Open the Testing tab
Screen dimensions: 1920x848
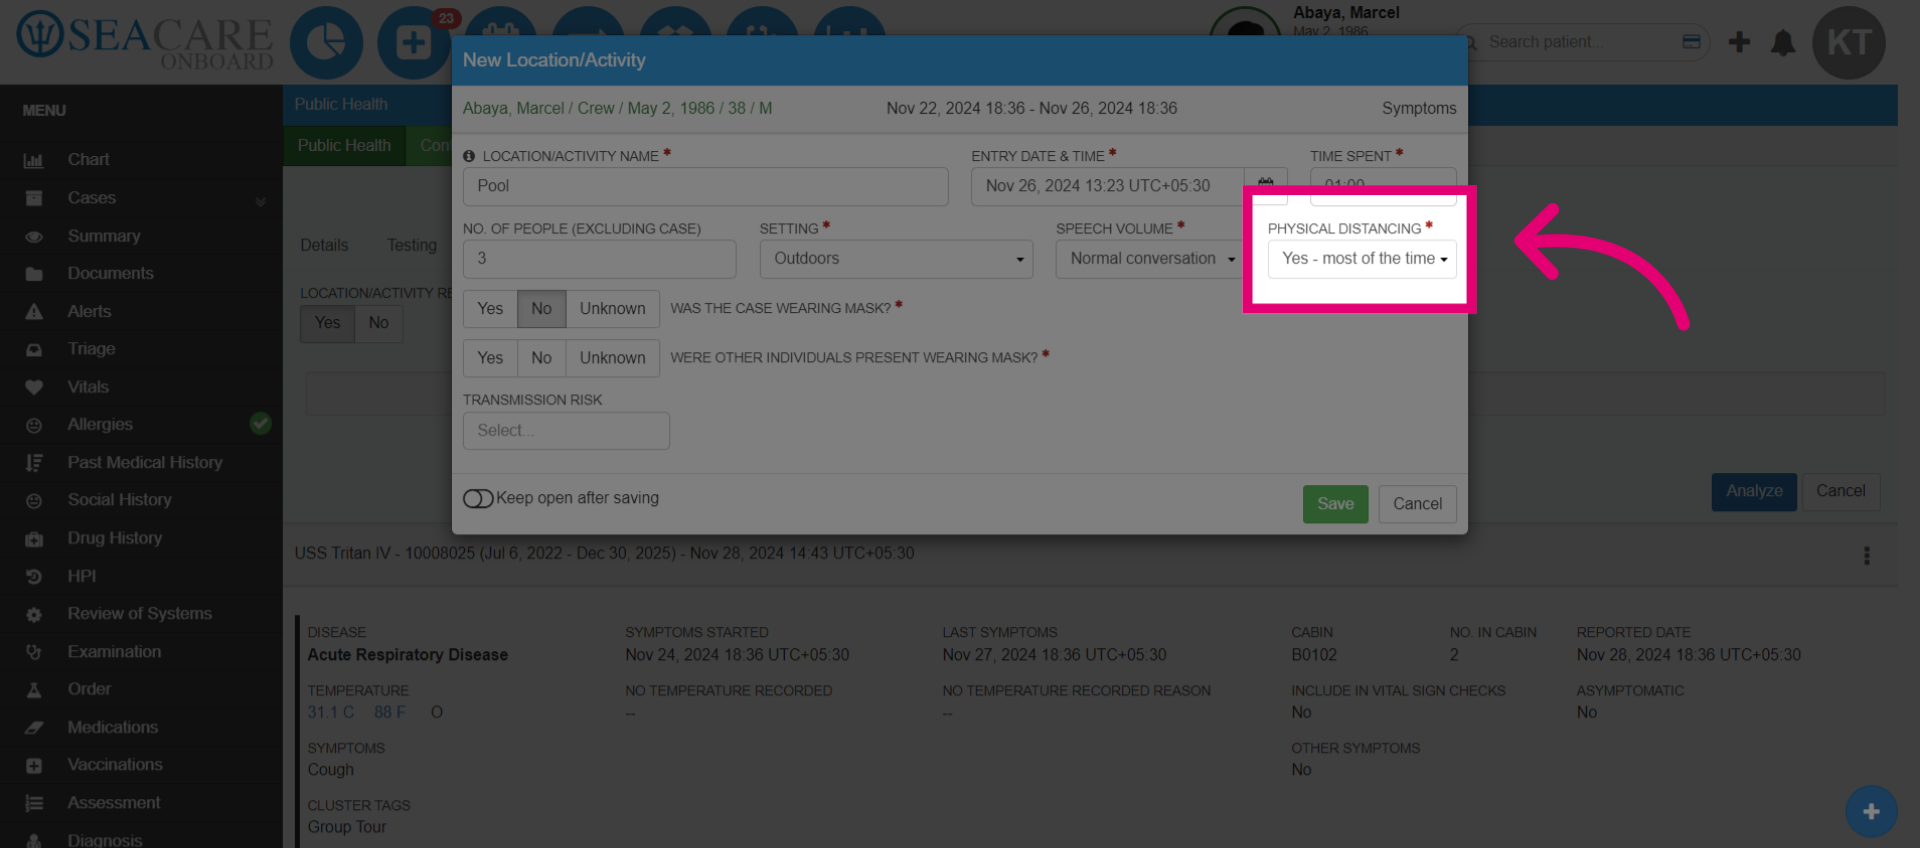(412, 246)
